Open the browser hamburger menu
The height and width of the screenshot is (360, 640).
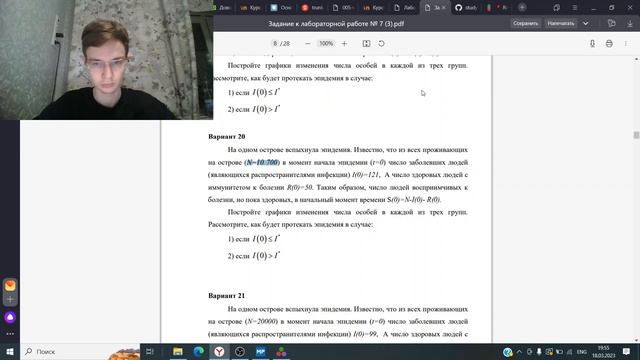tap(574, 7)
